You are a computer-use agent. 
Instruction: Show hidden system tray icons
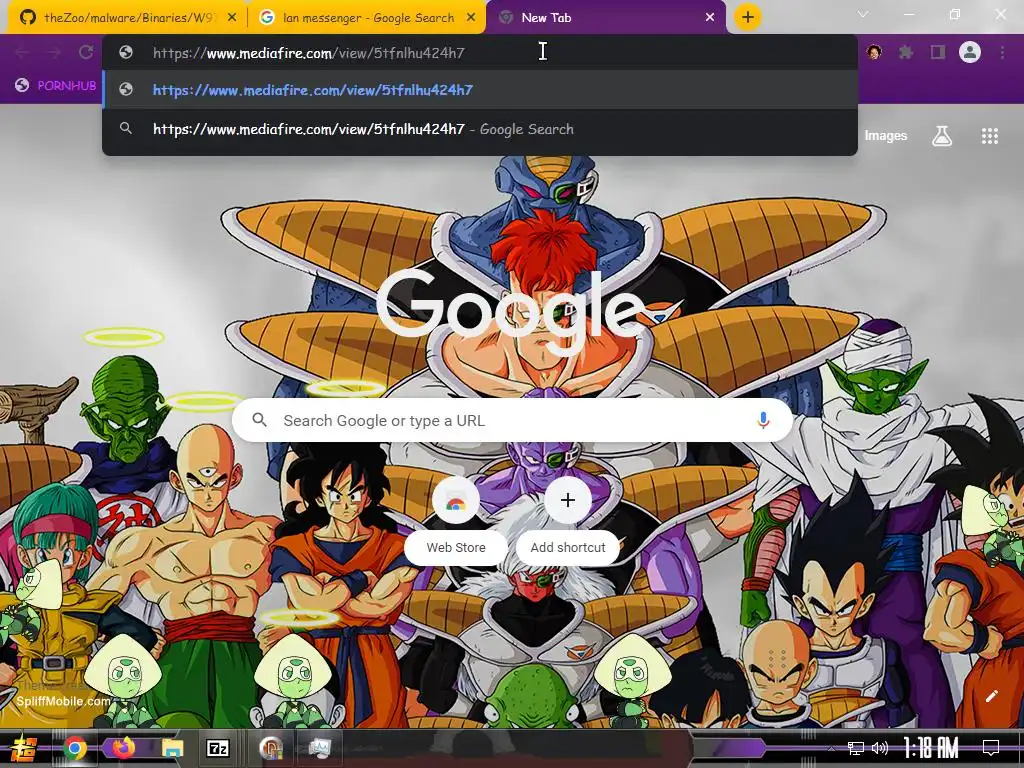pos(831,748)
